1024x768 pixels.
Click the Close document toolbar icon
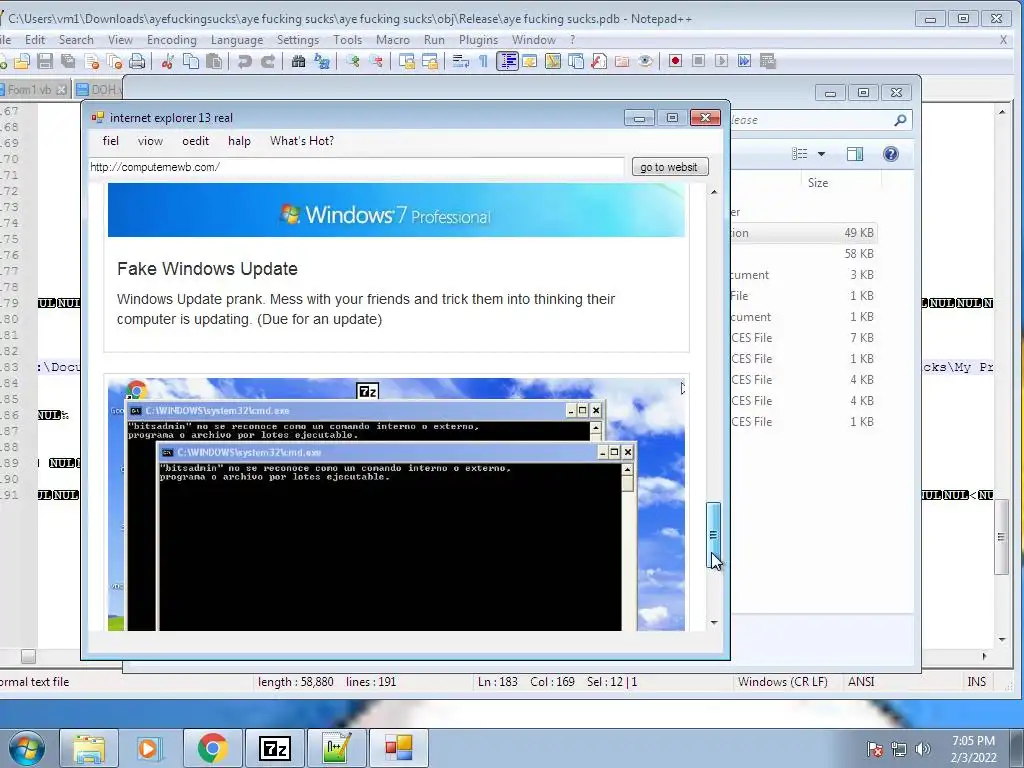tap(91, 61)
